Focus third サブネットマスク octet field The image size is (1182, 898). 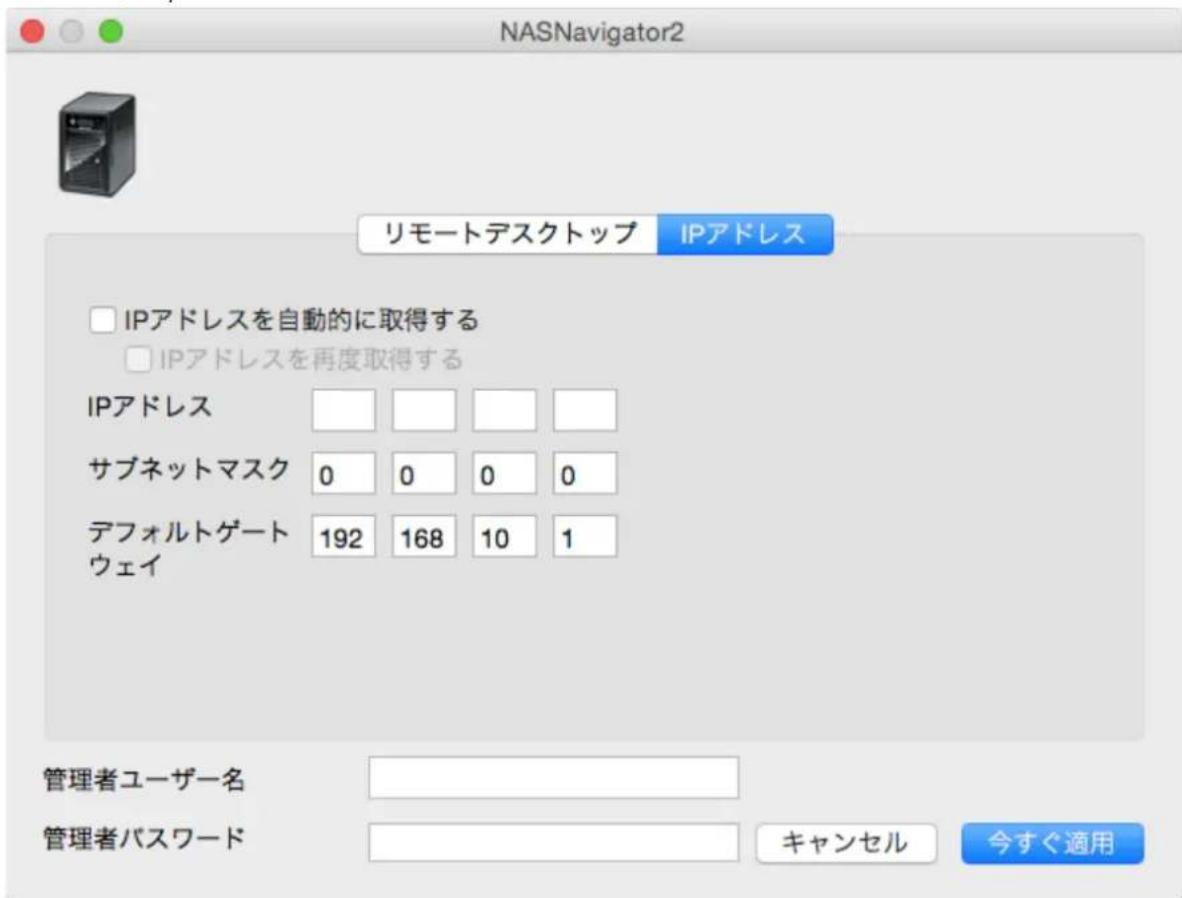tap(504, 474)
